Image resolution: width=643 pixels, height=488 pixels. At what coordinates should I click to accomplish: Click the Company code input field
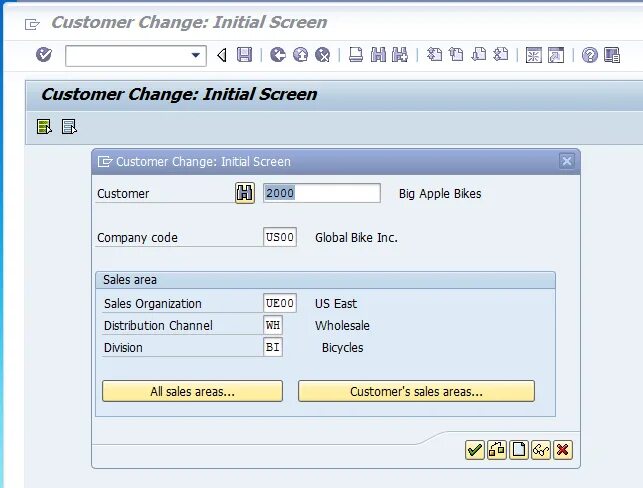[280, 238]
